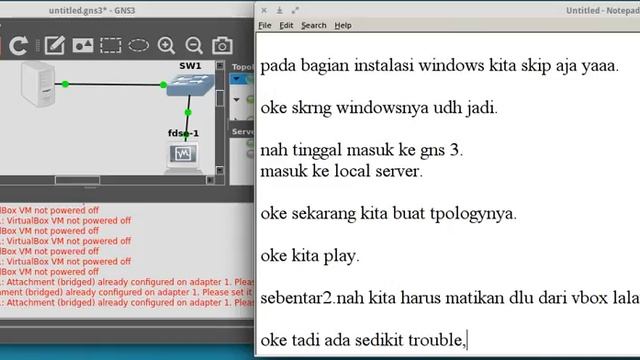Click the zoom out magnifier icon
The image size is (640, 360).
(x=194, y=45)
